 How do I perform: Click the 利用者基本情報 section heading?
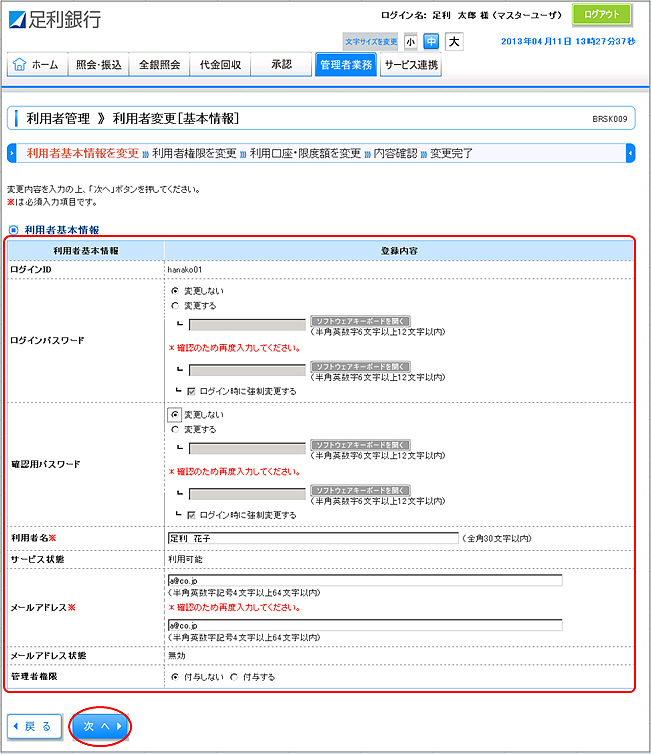tap(62, 230)
